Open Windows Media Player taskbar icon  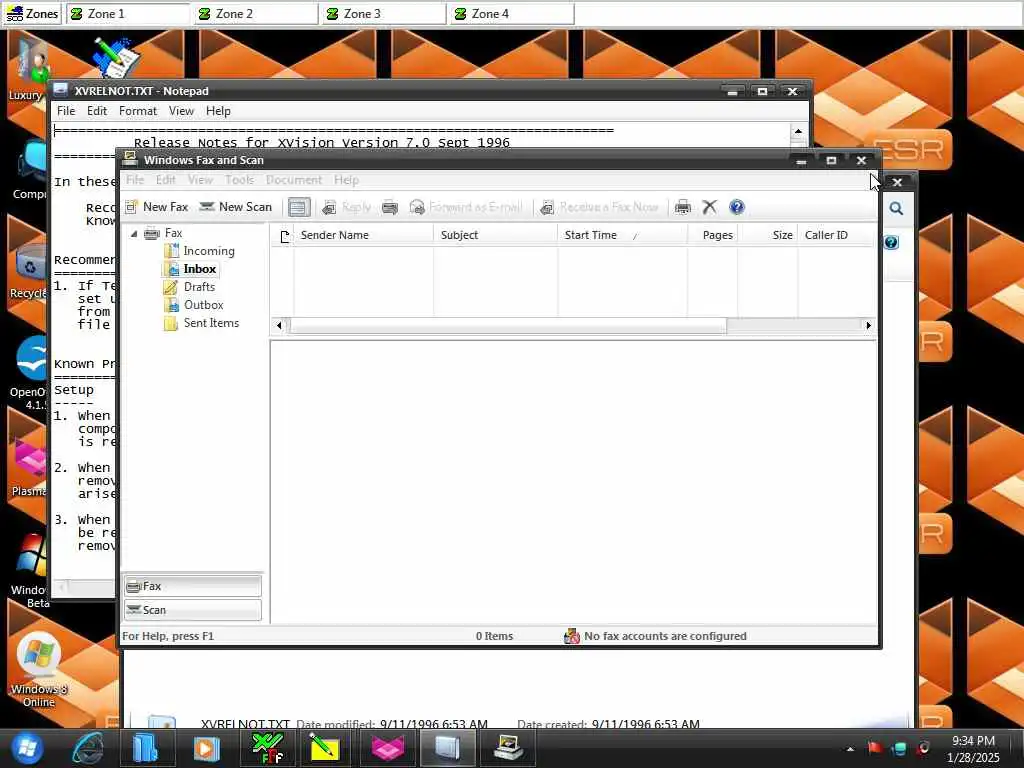207,748
